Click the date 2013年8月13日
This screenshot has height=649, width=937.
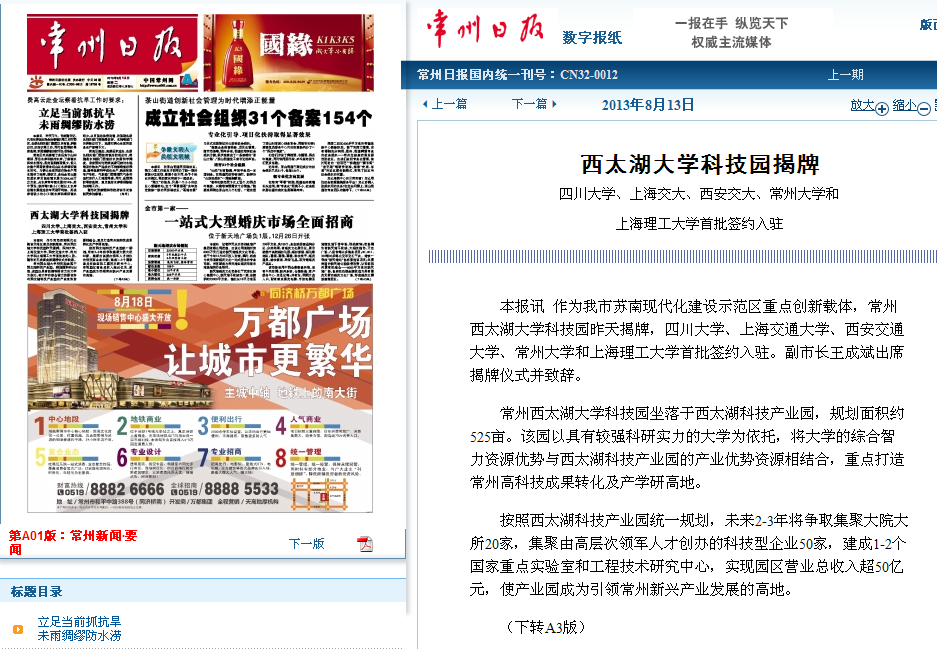point(648,105)
